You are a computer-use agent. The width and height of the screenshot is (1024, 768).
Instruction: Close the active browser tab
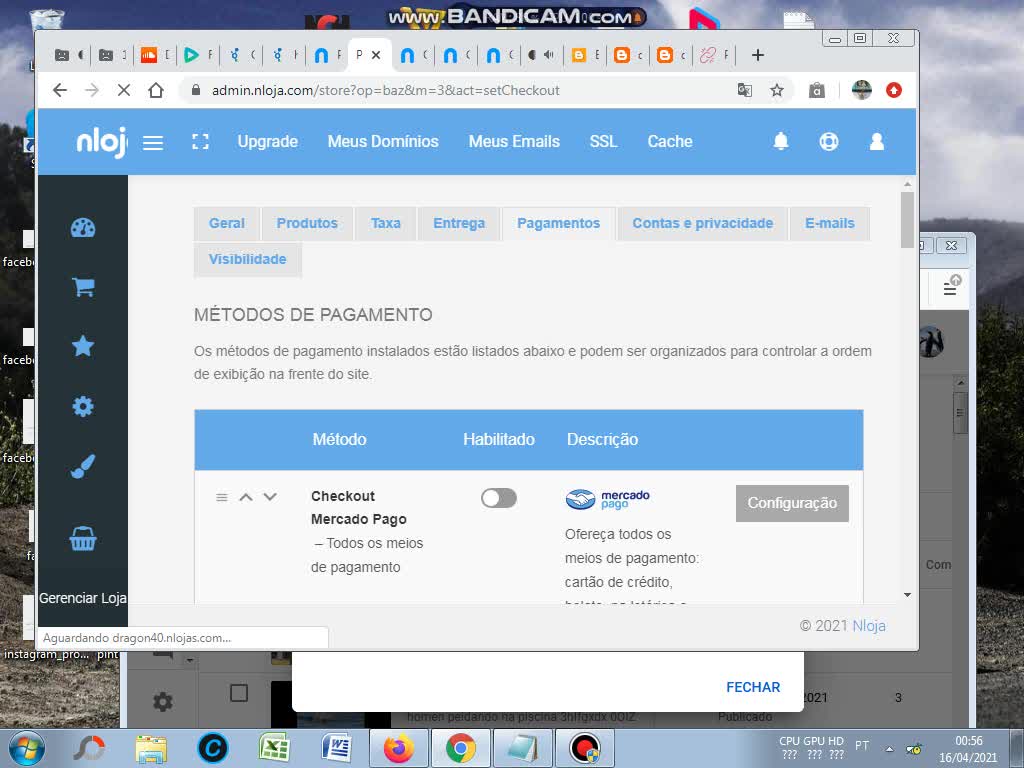[x=376, y=56]
